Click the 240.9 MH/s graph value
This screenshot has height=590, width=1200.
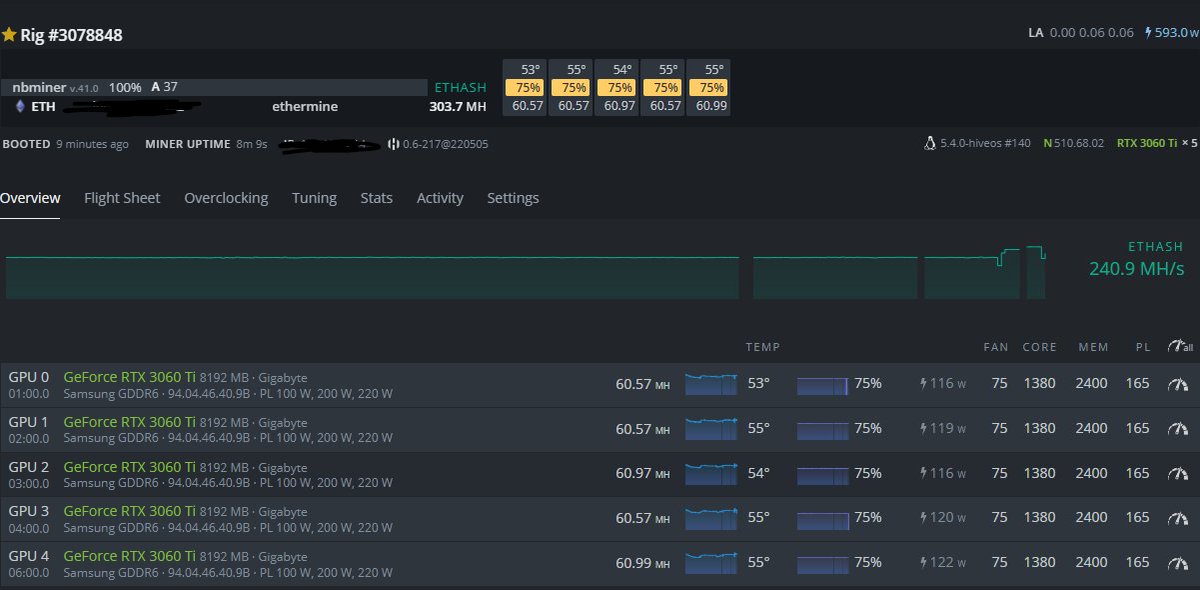coord(1136,269)
